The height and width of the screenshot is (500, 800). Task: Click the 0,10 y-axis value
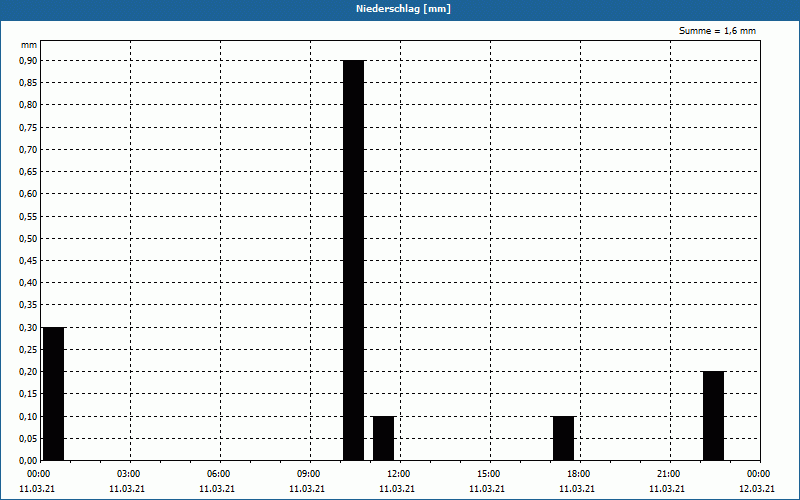pyautogui.click(x=28, y=416)
